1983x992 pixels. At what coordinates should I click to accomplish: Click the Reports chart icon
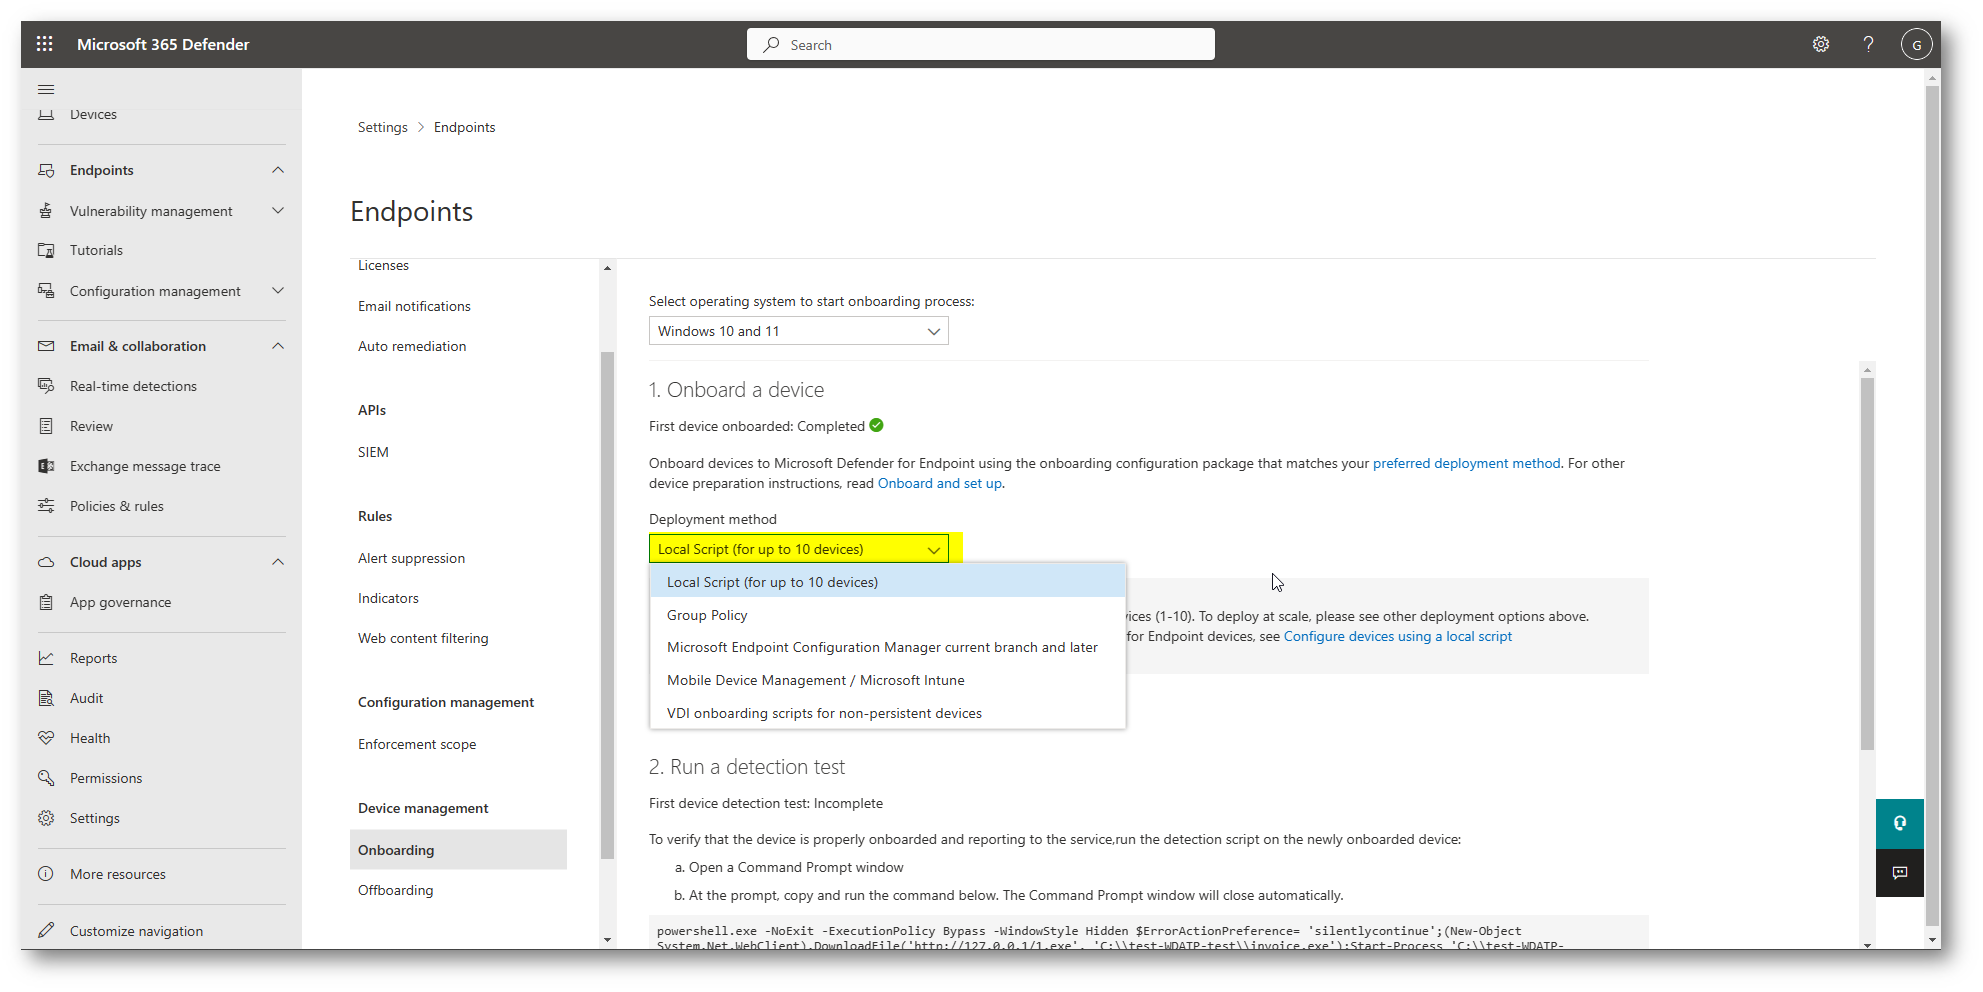(x=46, y=658)
